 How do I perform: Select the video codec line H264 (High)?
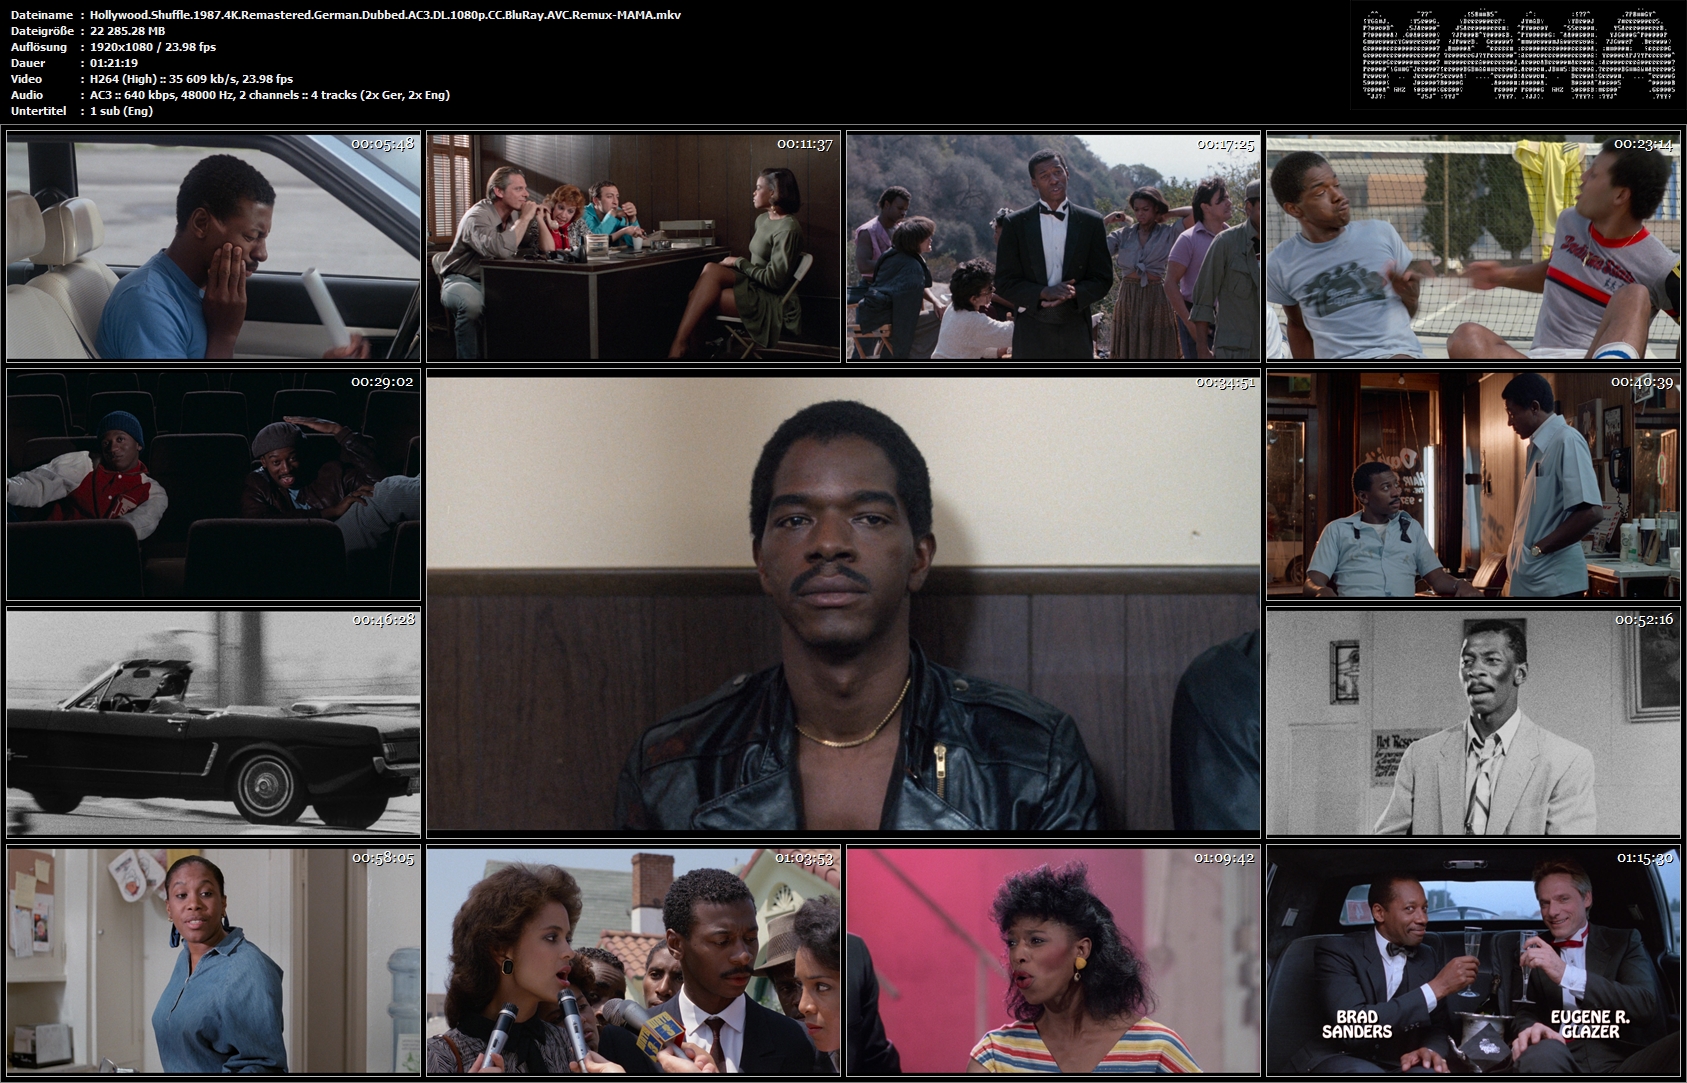[191, 79]
